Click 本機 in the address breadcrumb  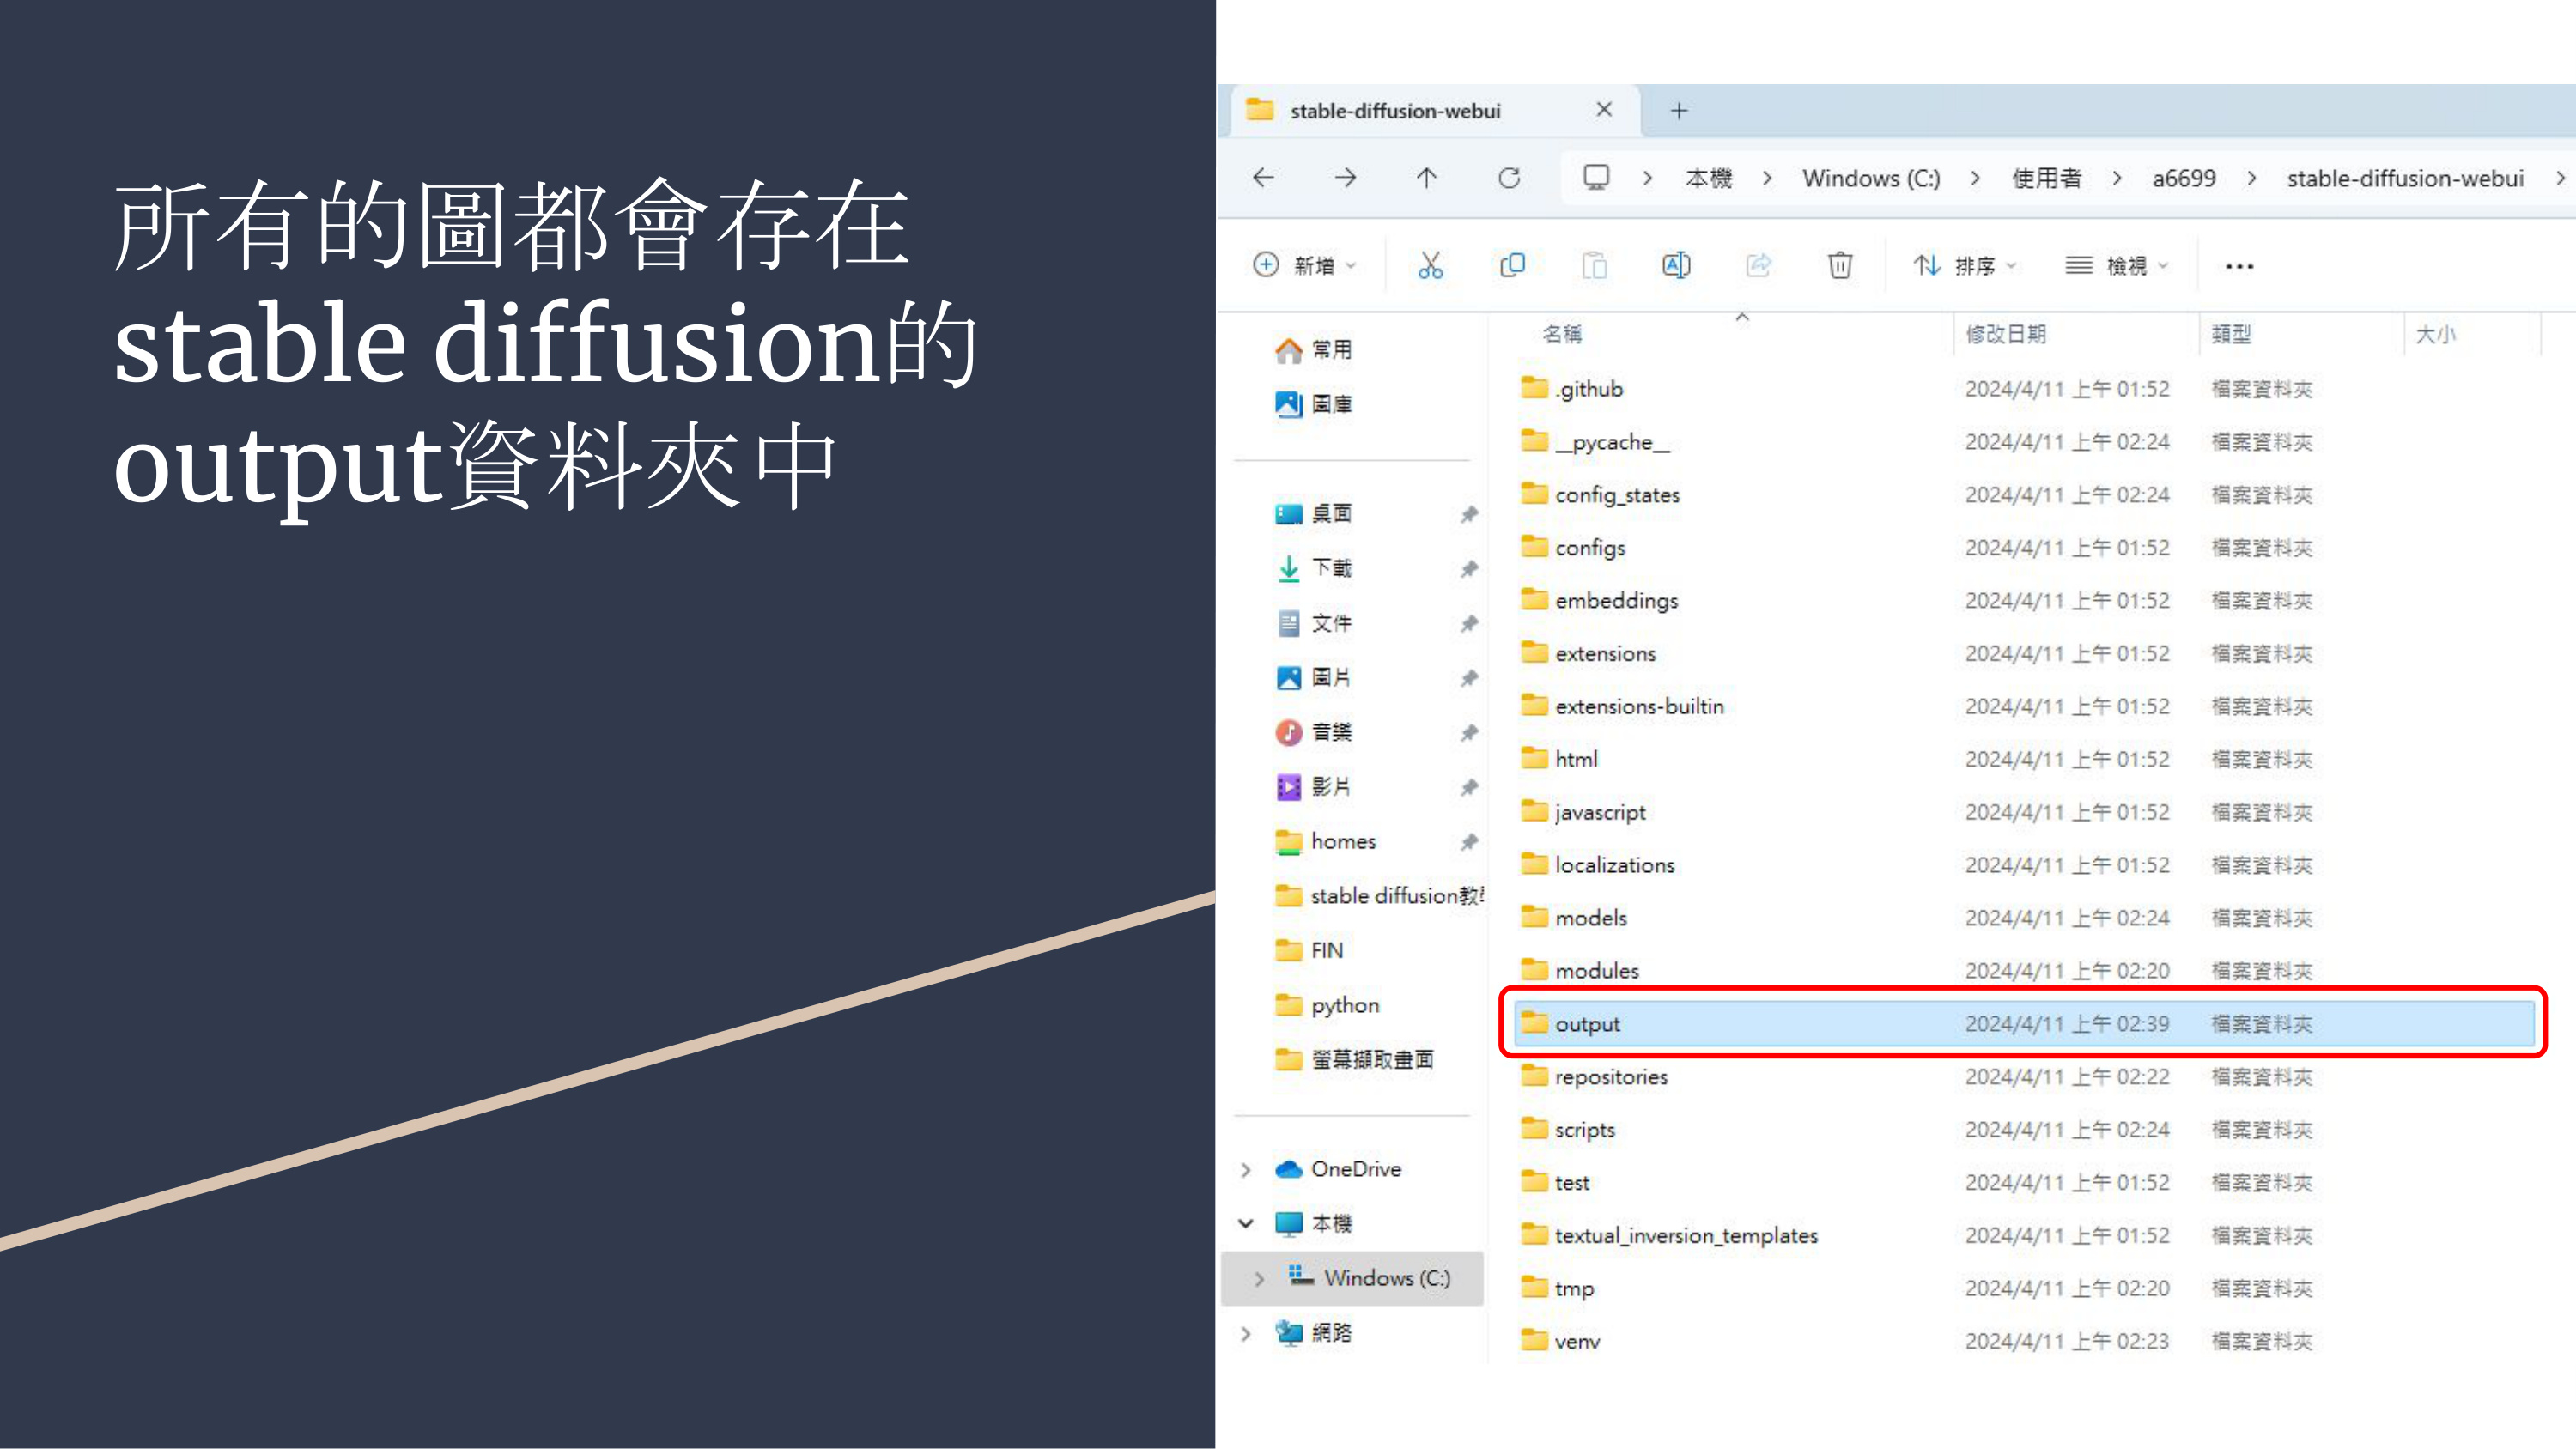pos(1709,178)
